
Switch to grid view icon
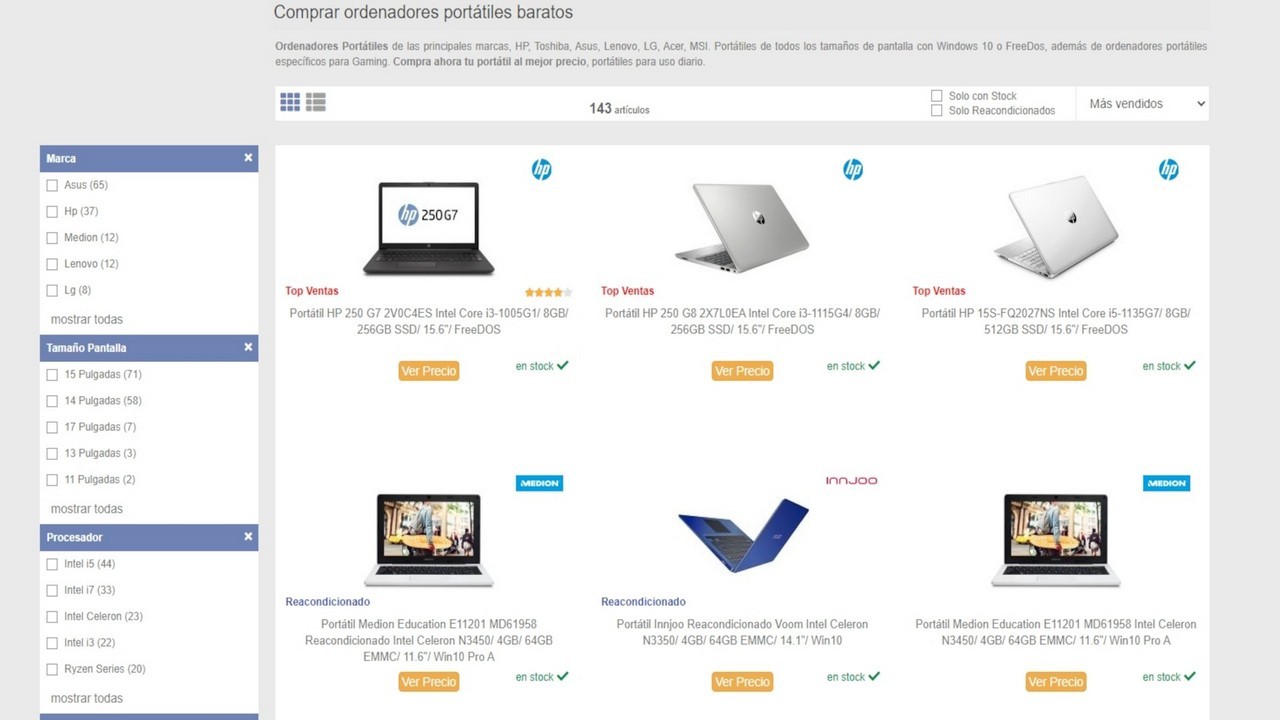[x=290, y=102]
